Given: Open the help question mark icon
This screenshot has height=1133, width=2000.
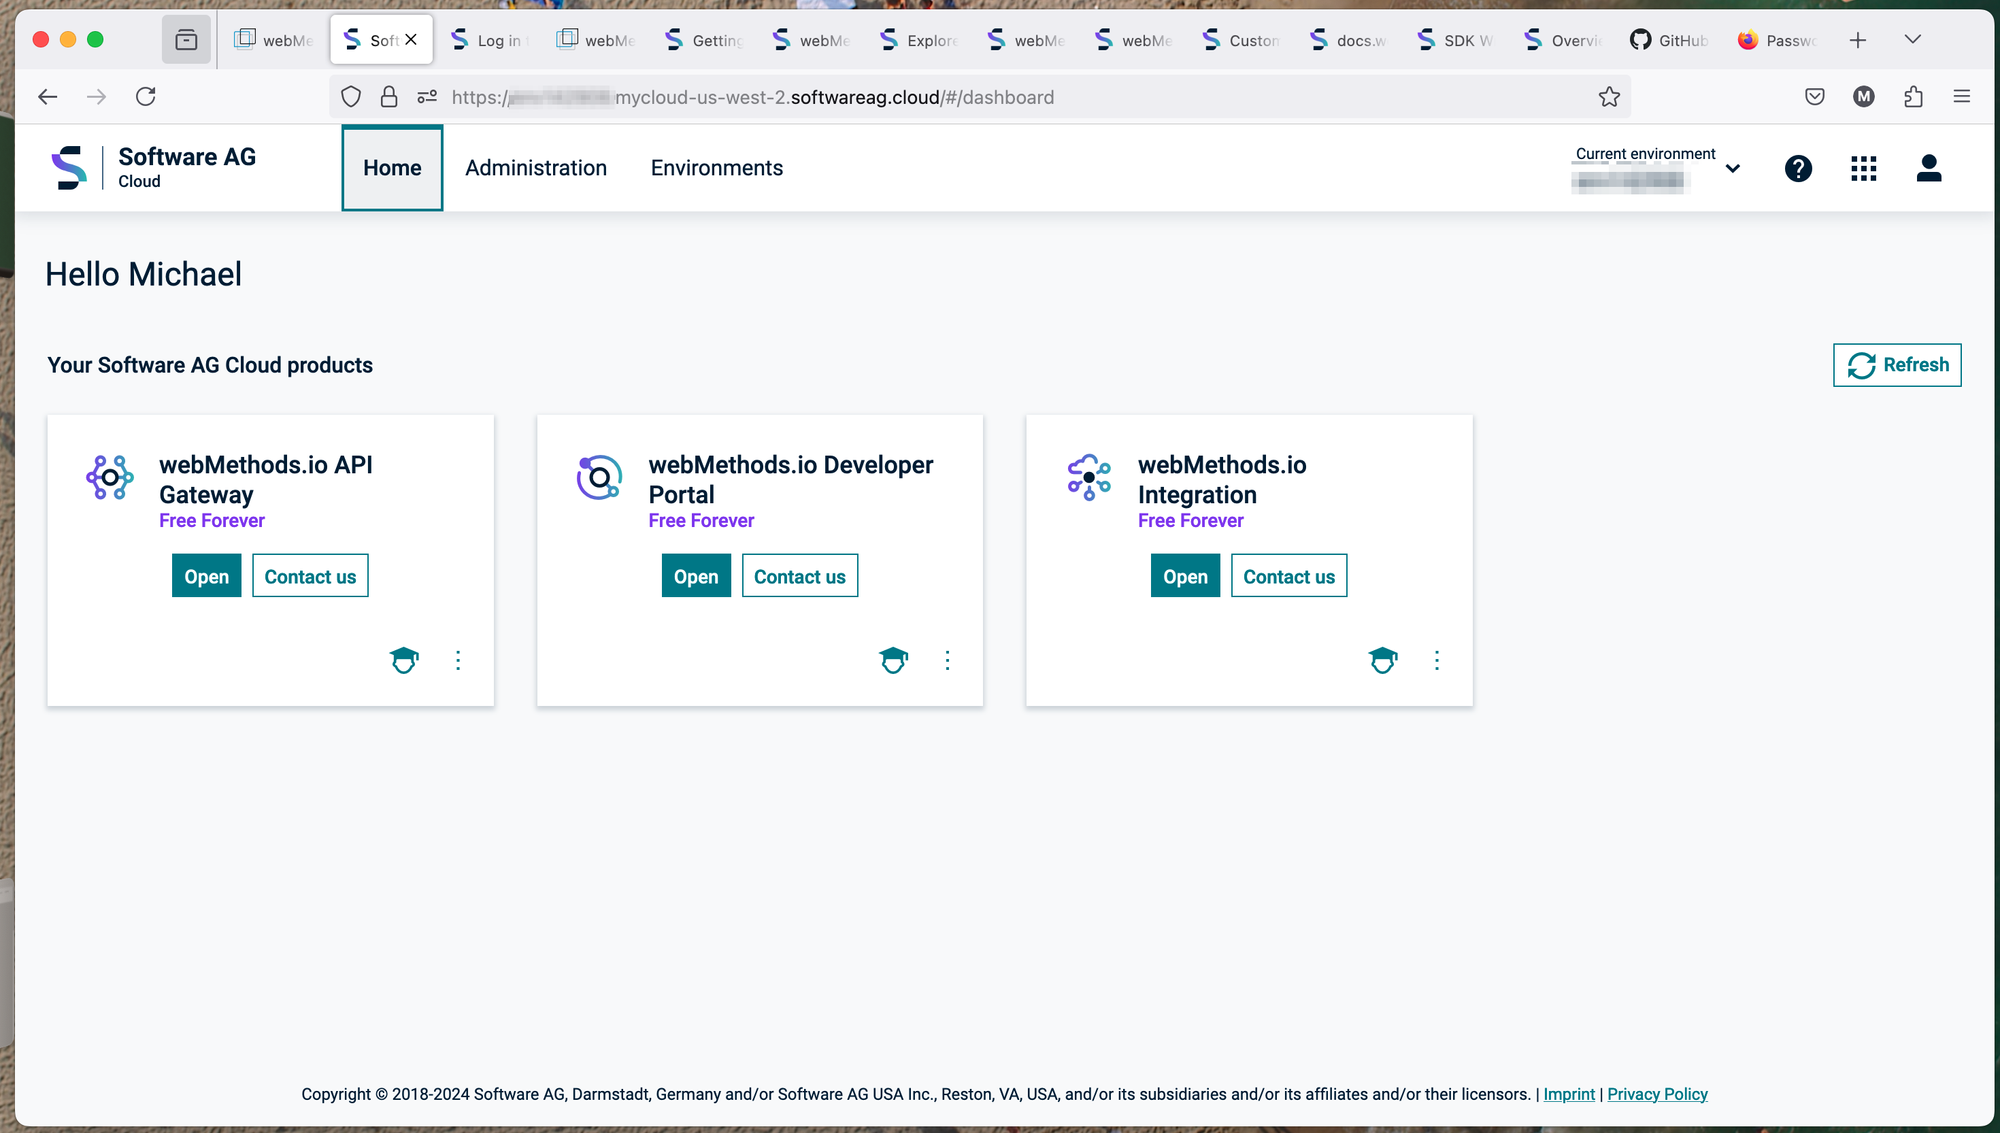Looking at the screenshot, I should pyautogui.click(x=1798, y=168).
